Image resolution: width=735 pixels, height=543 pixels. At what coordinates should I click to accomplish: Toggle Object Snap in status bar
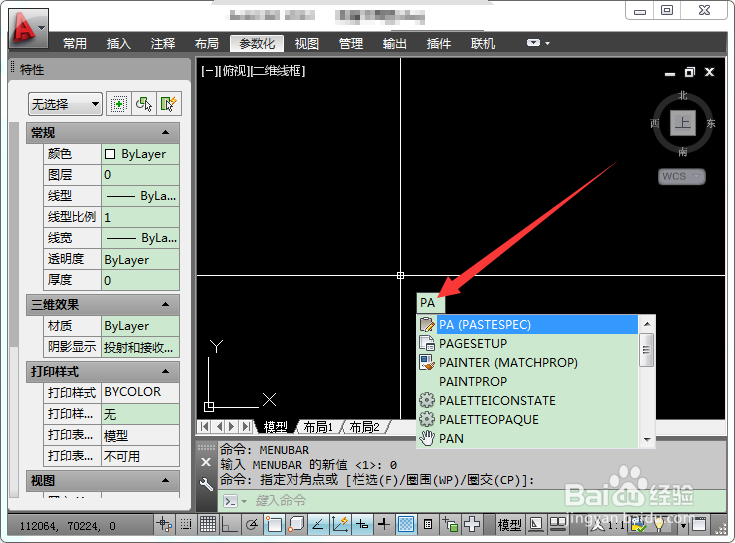tap(274, 524)
